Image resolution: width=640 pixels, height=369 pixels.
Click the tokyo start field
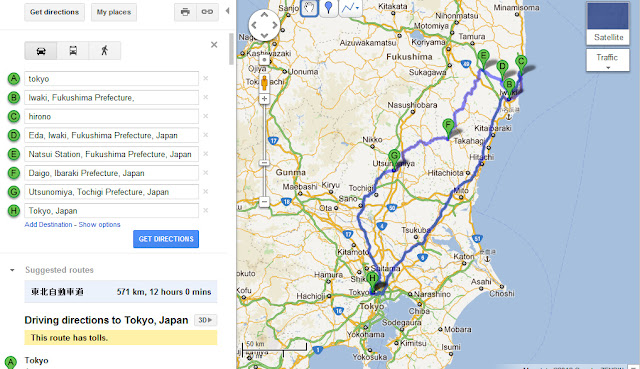[x=111, y=79]
